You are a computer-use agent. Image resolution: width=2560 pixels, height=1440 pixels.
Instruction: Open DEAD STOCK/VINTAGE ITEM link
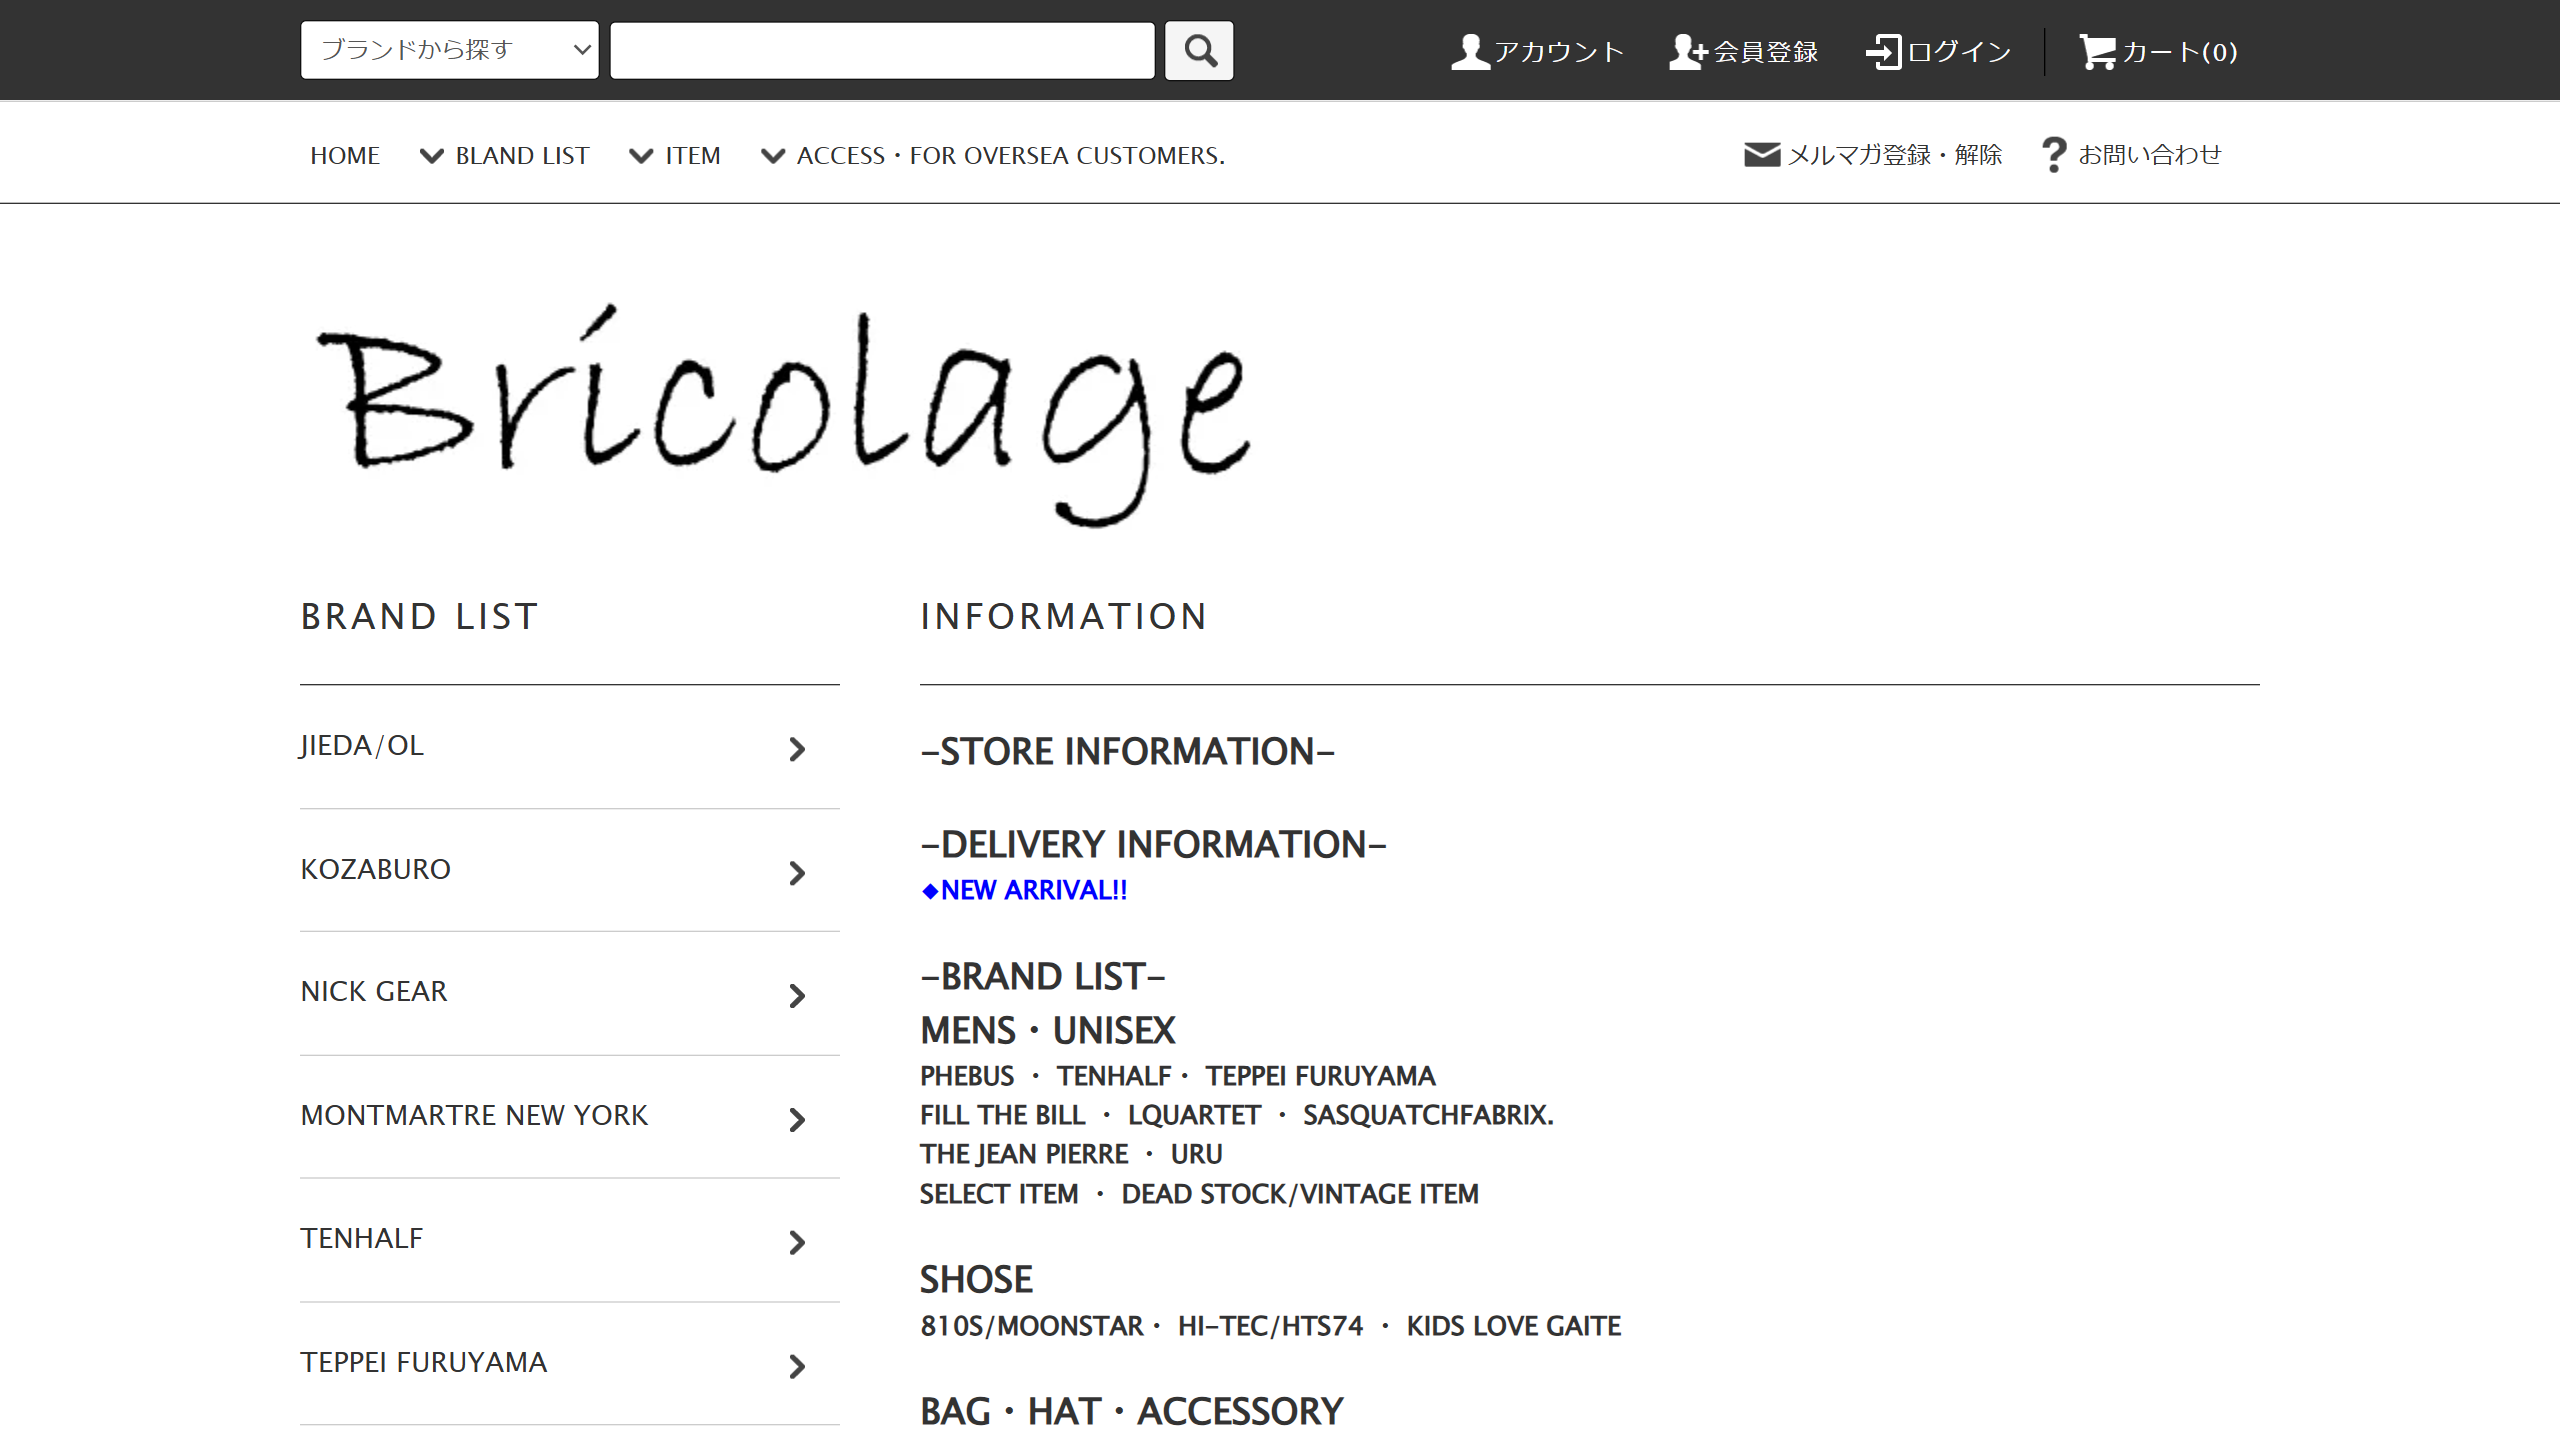click(1300, 1194)
